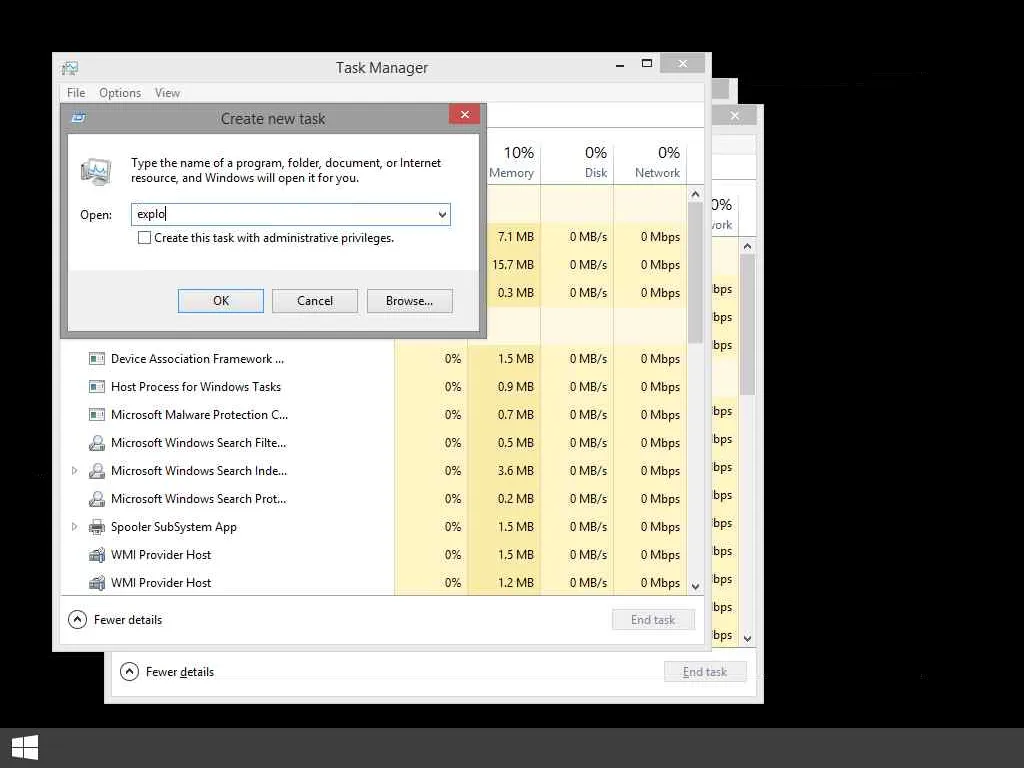This screenshot has width=1024, height=768.
Task: Click the last WMI Provider Host icon
Action: click(x=97, y=583)
